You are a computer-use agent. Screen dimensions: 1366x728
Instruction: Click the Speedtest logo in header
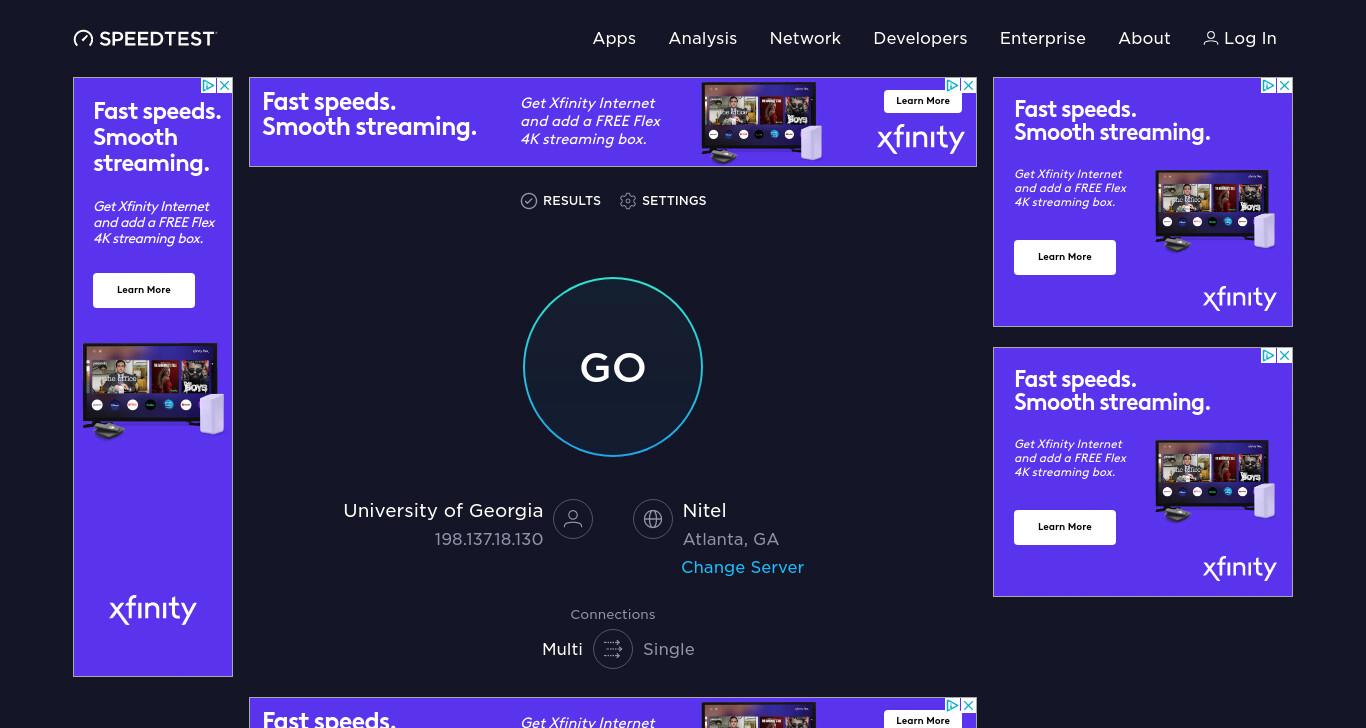pos(145,38)
